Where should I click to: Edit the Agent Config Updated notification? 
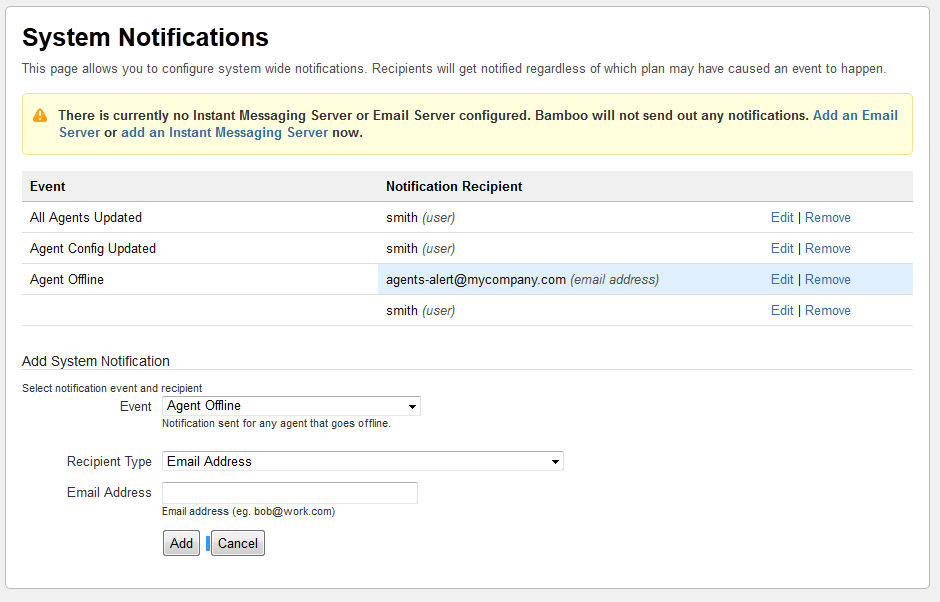click(x=782, y=249)
